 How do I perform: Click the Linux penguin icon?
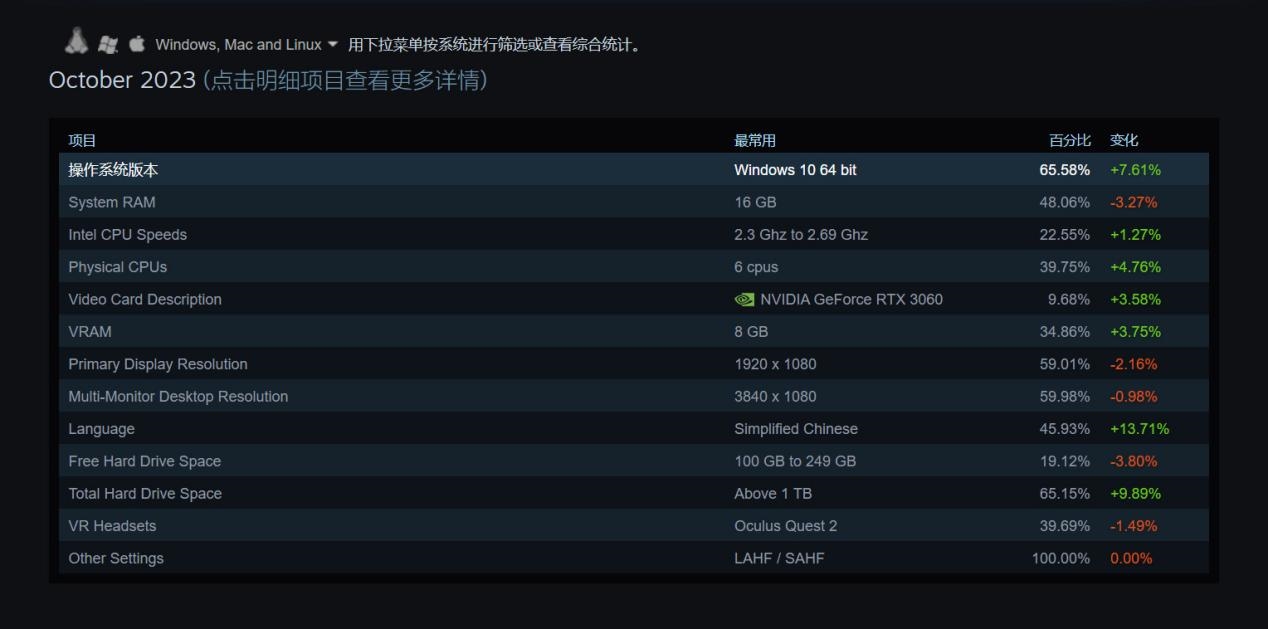coord(76,41)
